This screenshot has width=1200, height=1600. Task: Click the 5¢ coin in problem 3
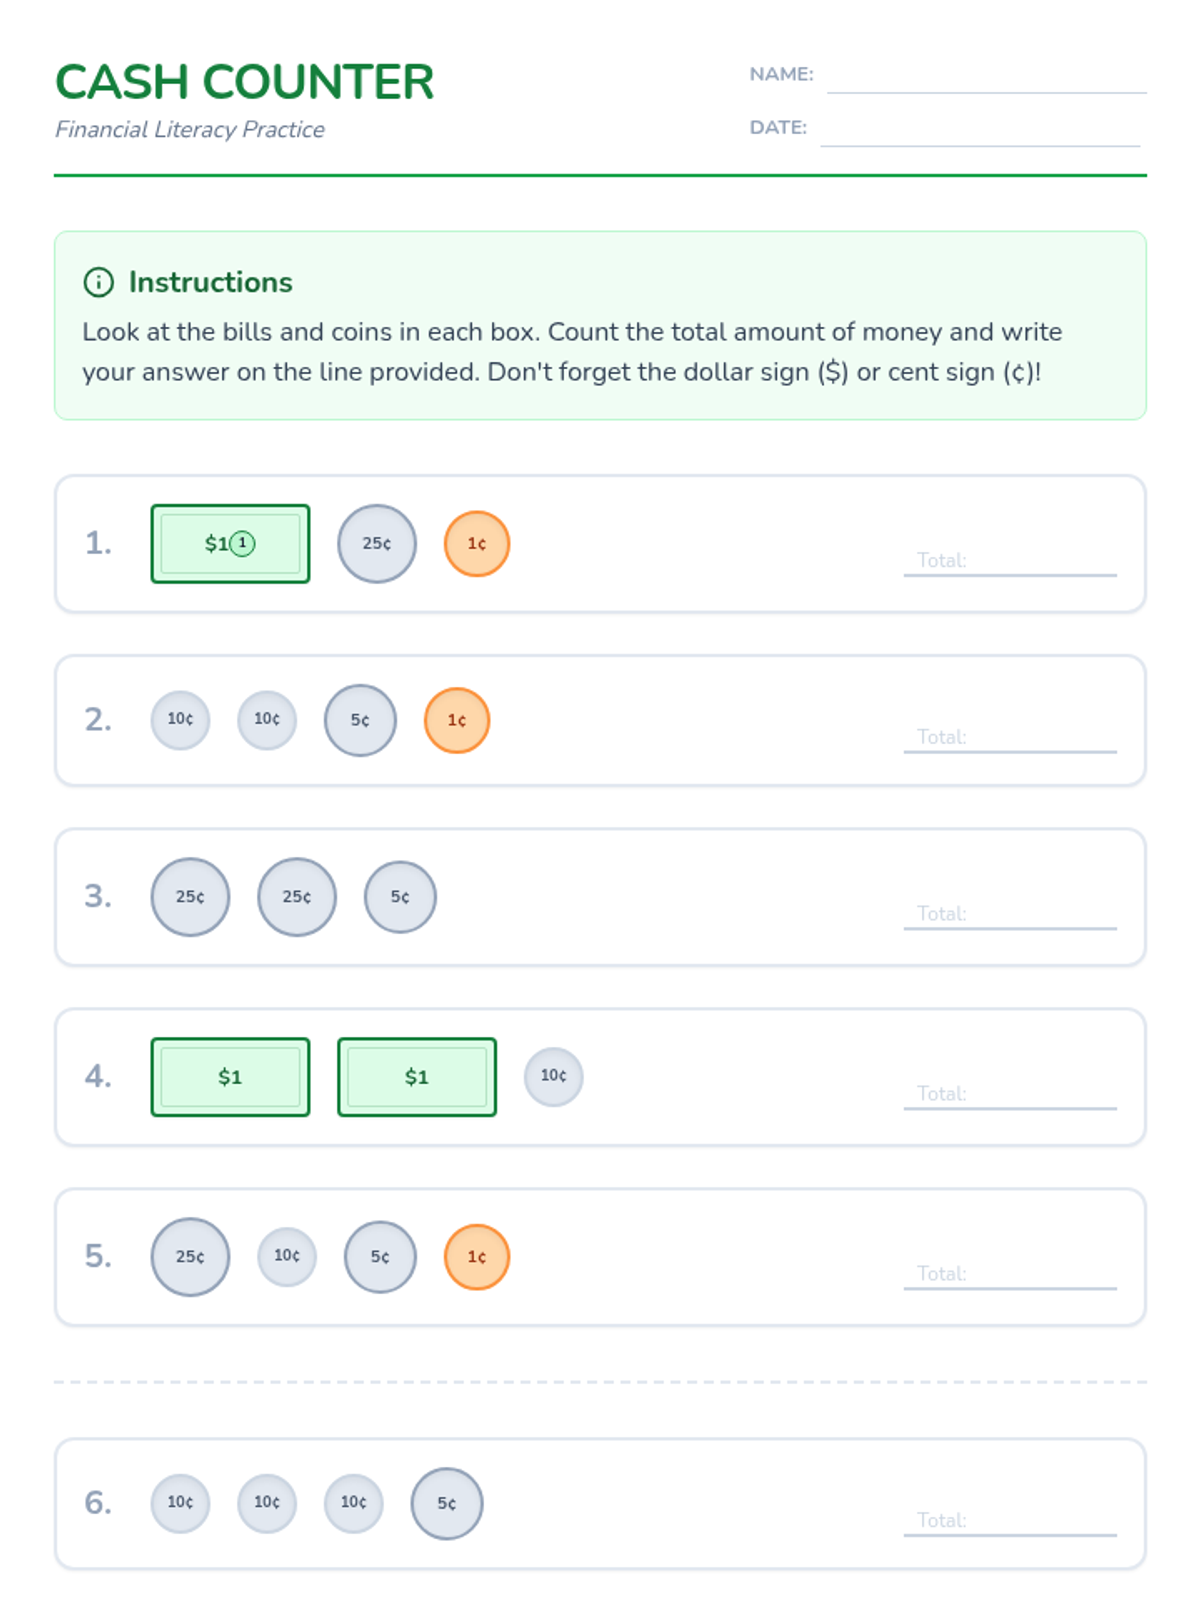coord(400,897)
